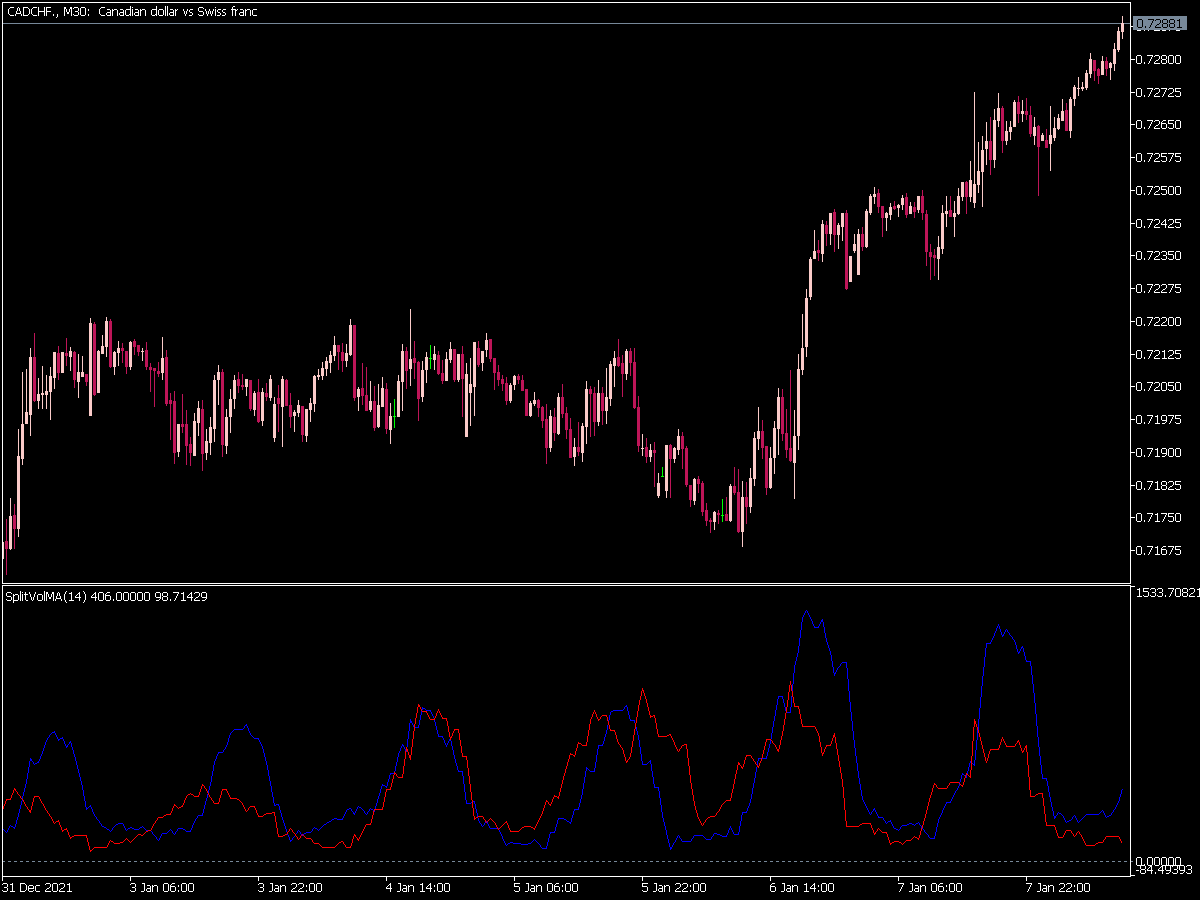Click the 31 Dec 2021 date label
Screen dimensions: 1200x900
point(37,887)
